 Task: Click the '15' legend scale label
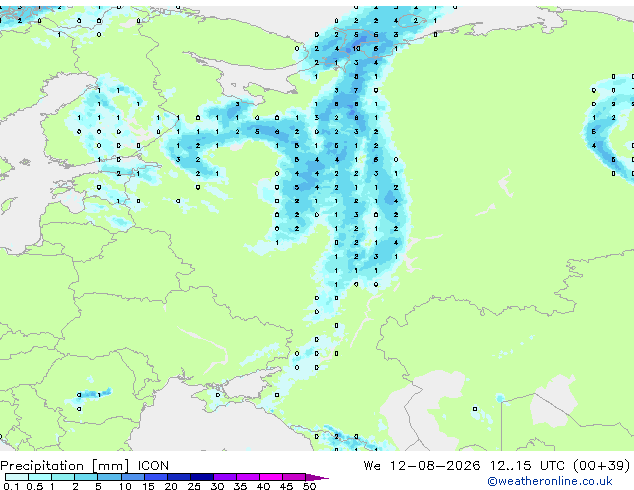point(148,486)
